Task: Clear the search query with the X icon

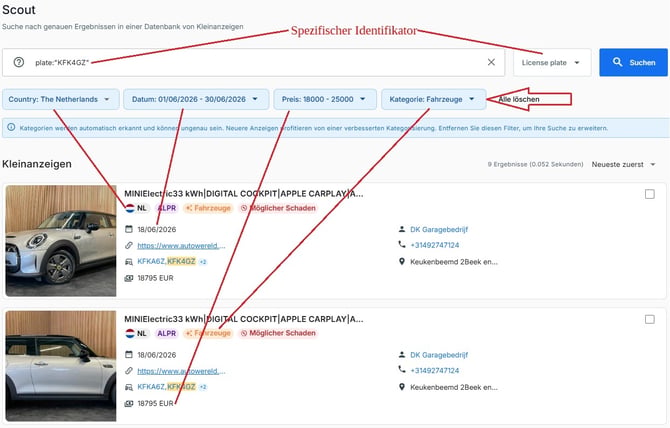Action: tap(491, 62)
